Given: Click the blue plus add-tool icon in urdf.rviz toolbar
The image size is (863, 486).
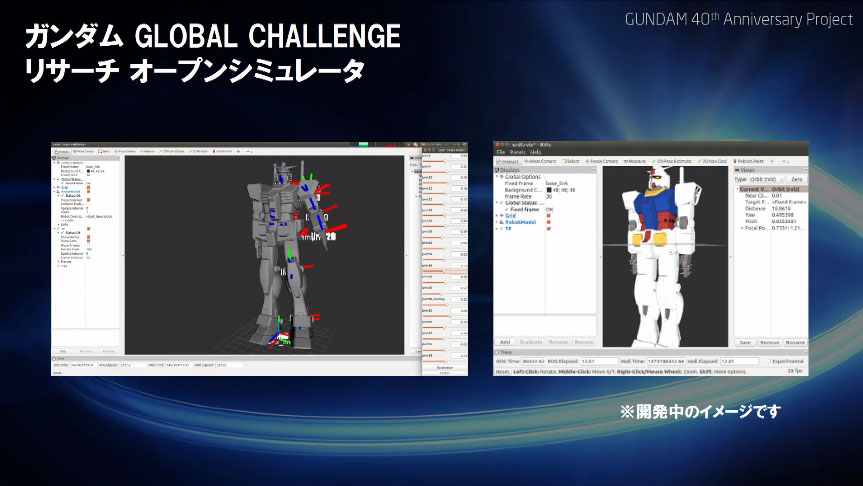Looking at the screenshot, I should click(x=772, y=161).
